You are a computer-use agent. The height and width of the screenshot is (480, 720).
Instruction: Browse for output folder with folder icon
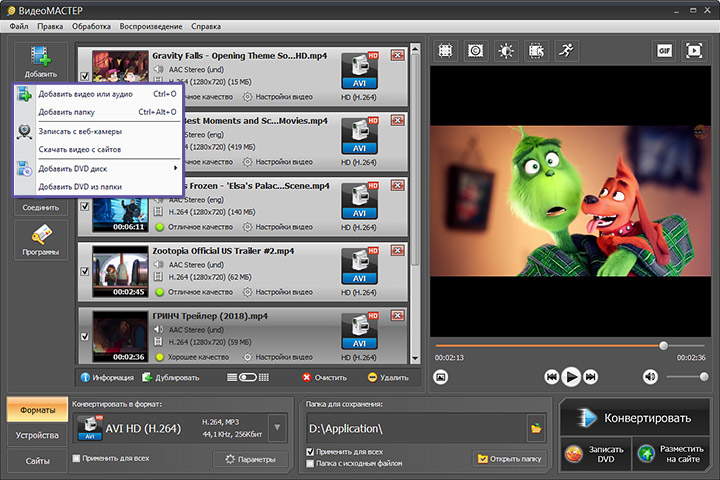pos(536,429)
